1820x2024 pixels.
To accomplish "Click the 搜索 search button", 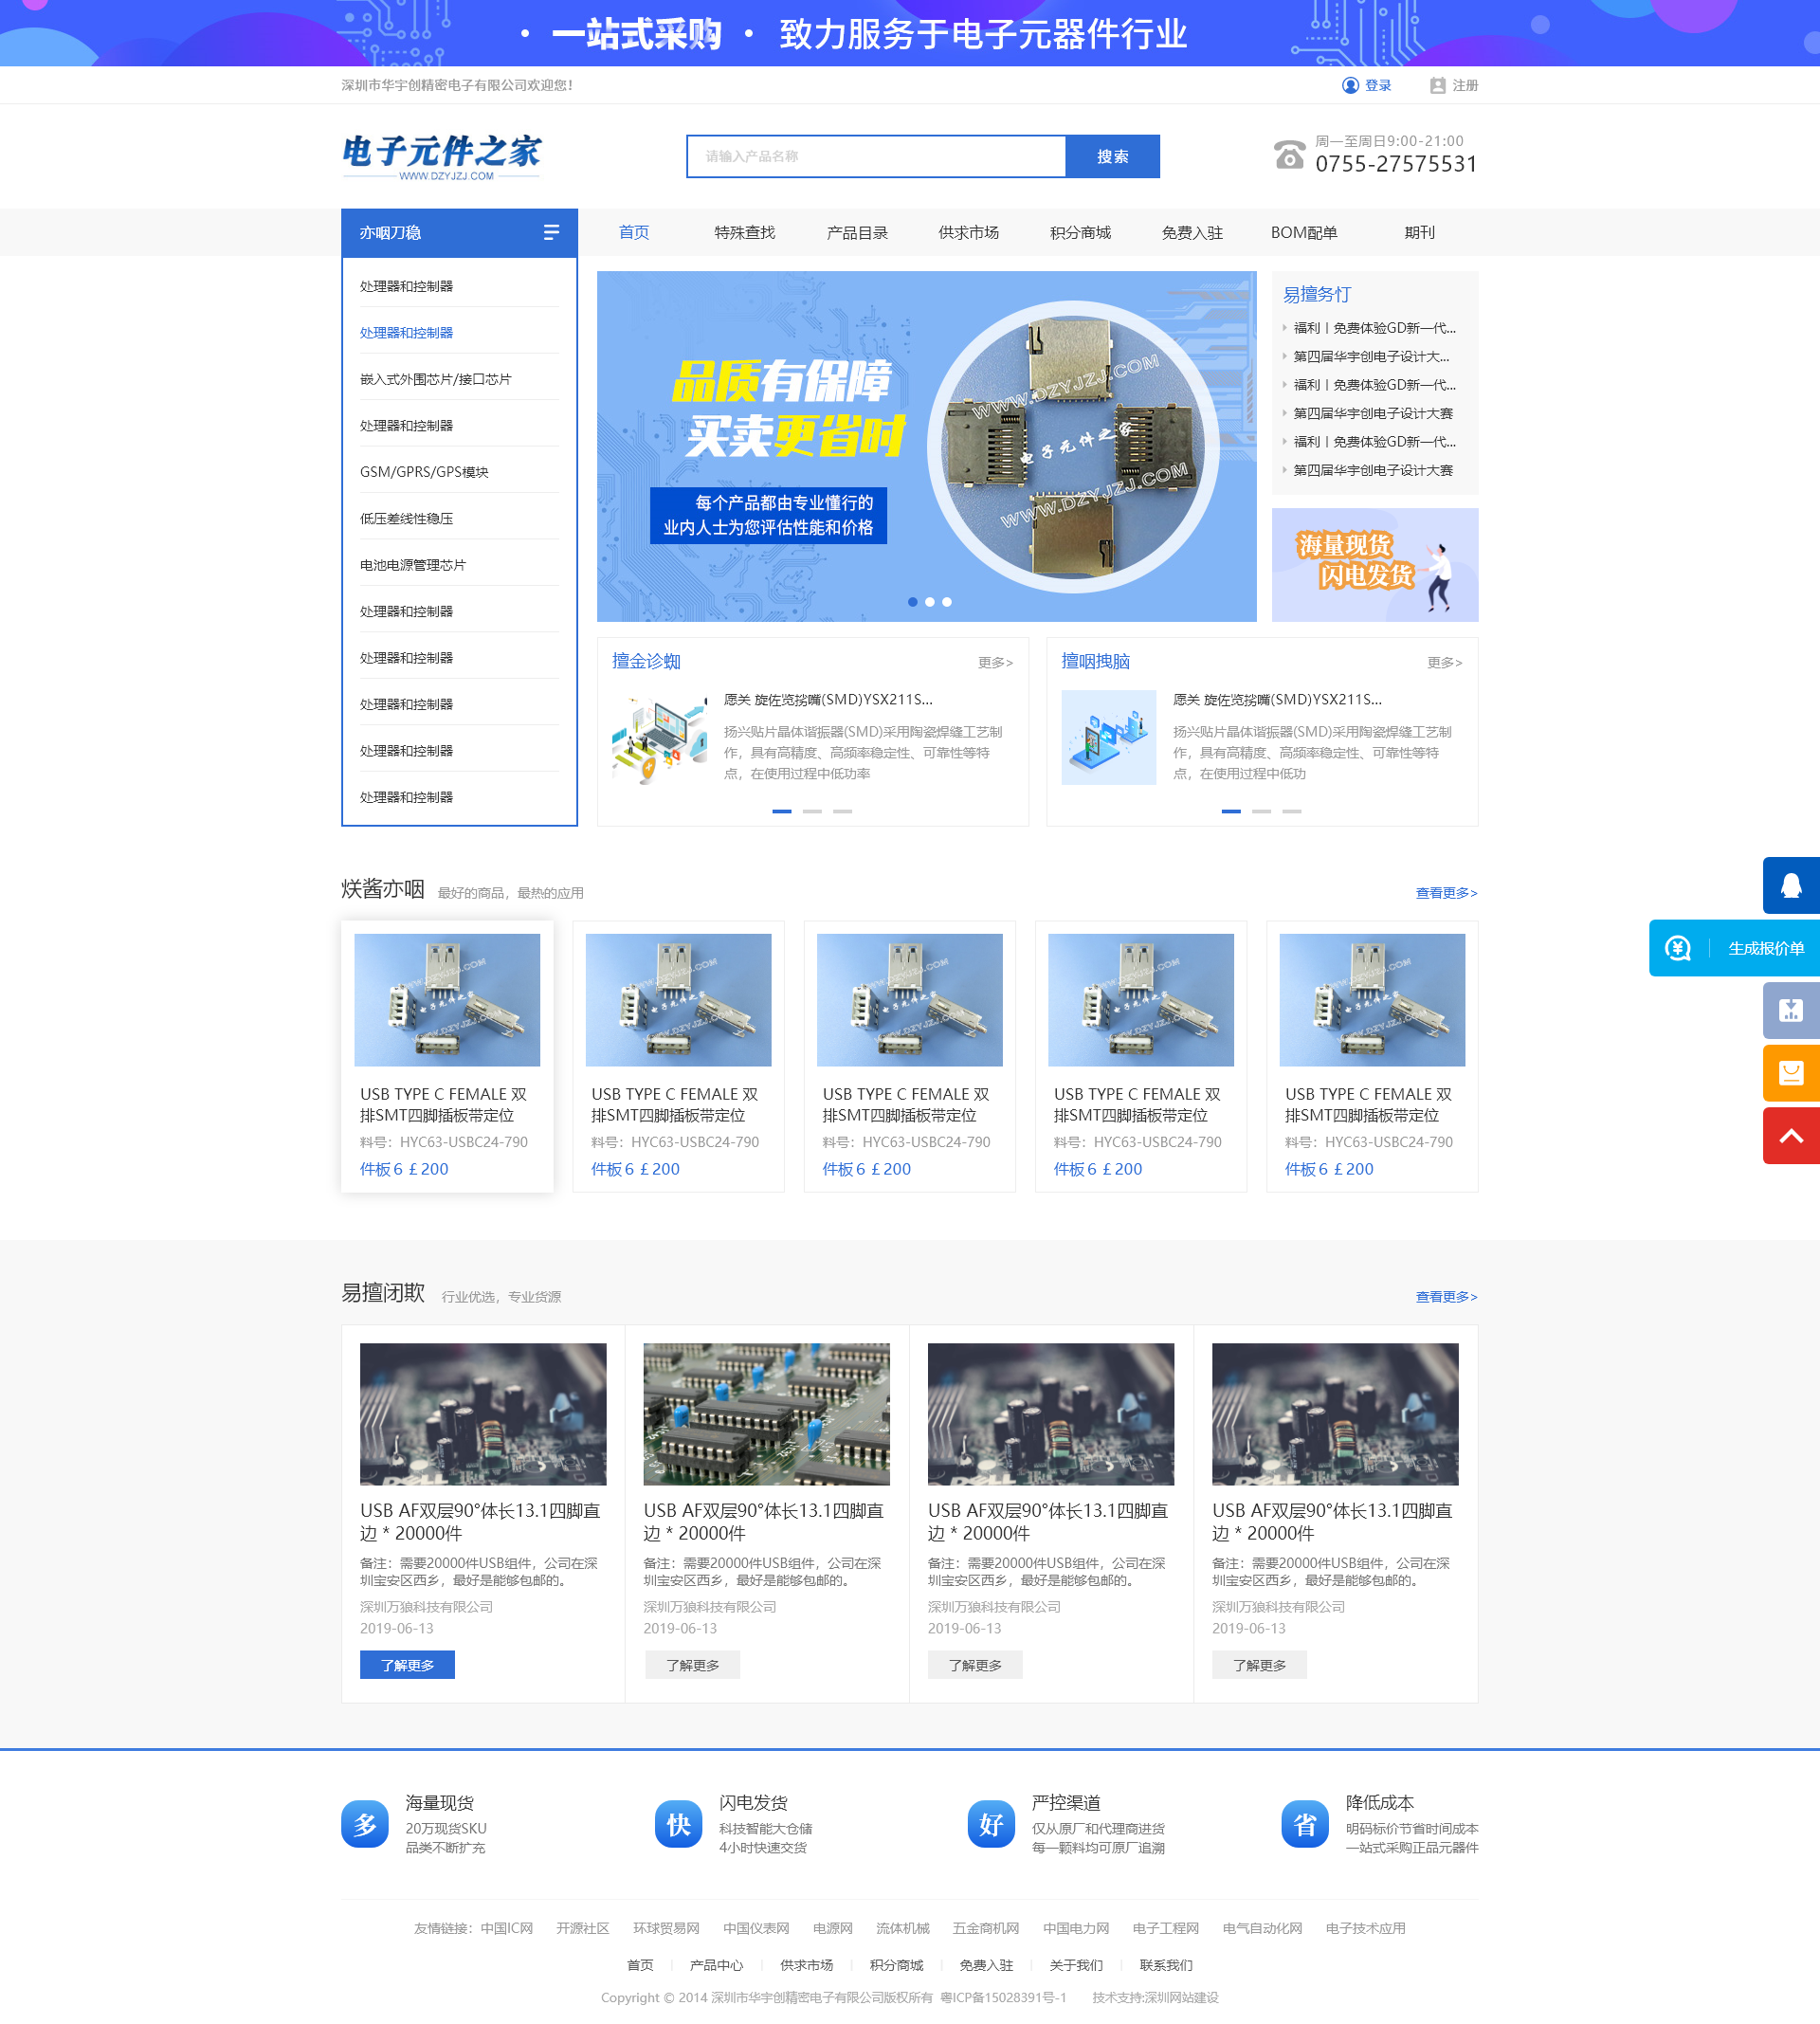I will point(1112,156).
